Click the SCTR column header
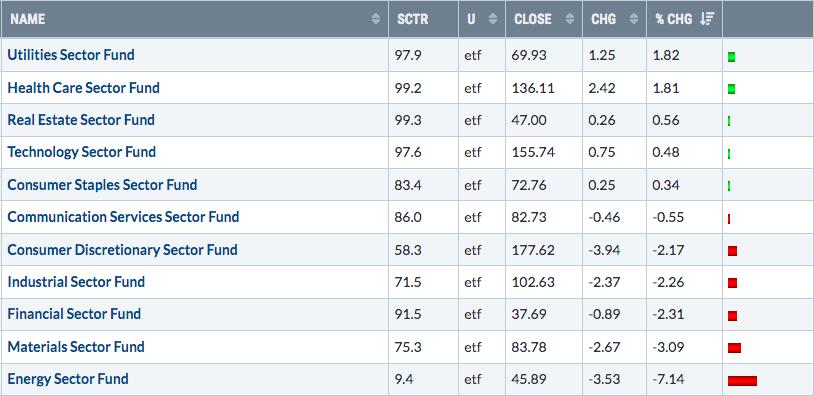This screenshot has height=396, width=814. tap(413, 19)
